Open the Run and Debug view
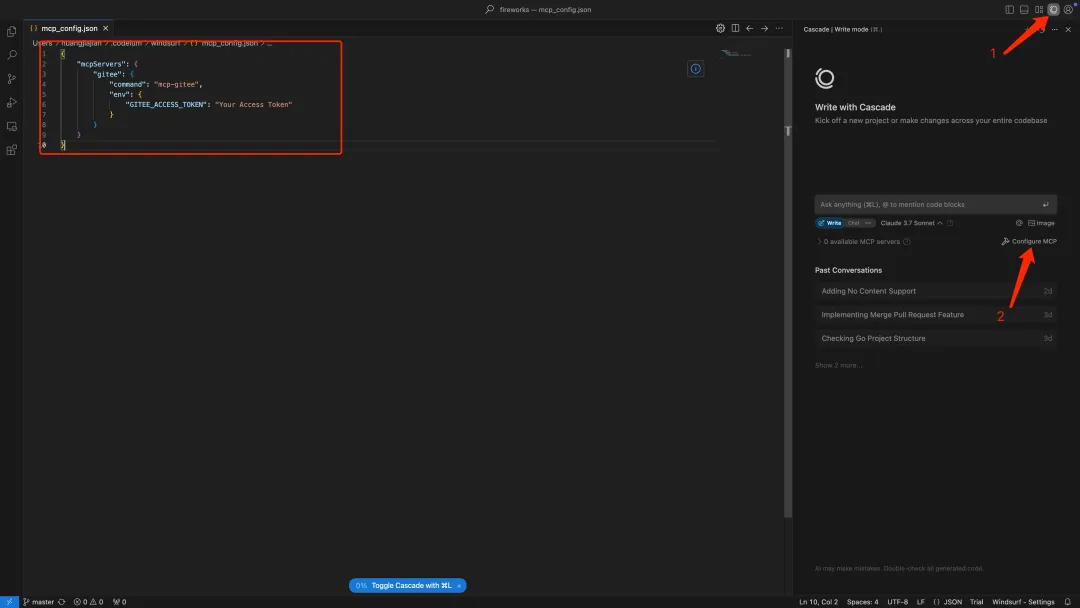 pyautogui.click(x=12, y=103)
